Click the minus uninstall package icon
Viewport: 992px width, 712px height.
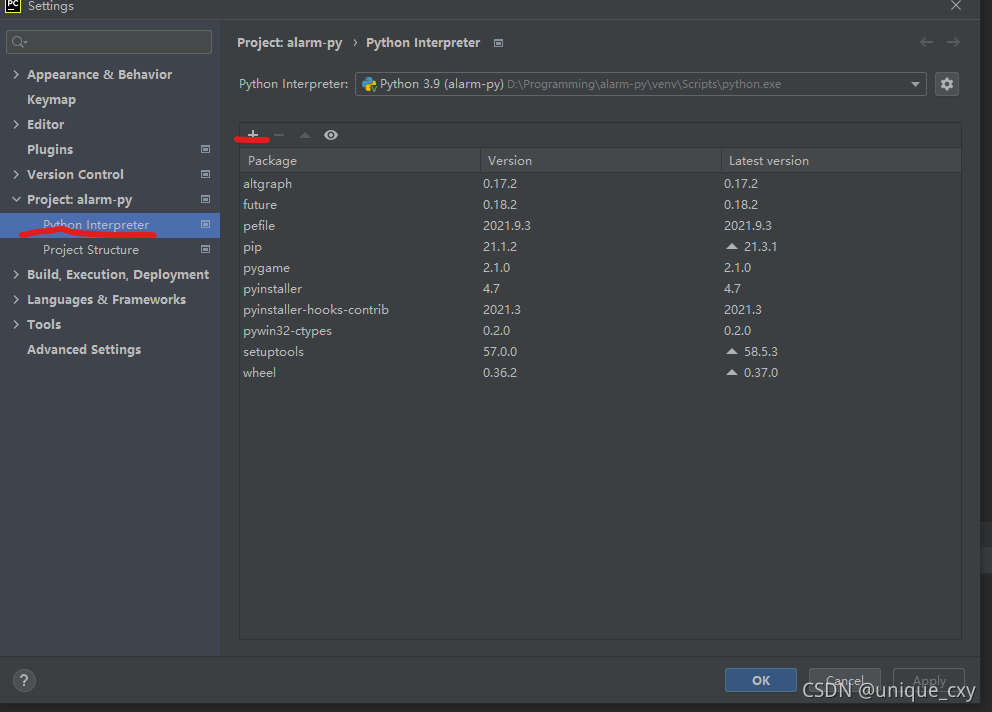click(x=279, y=135)
